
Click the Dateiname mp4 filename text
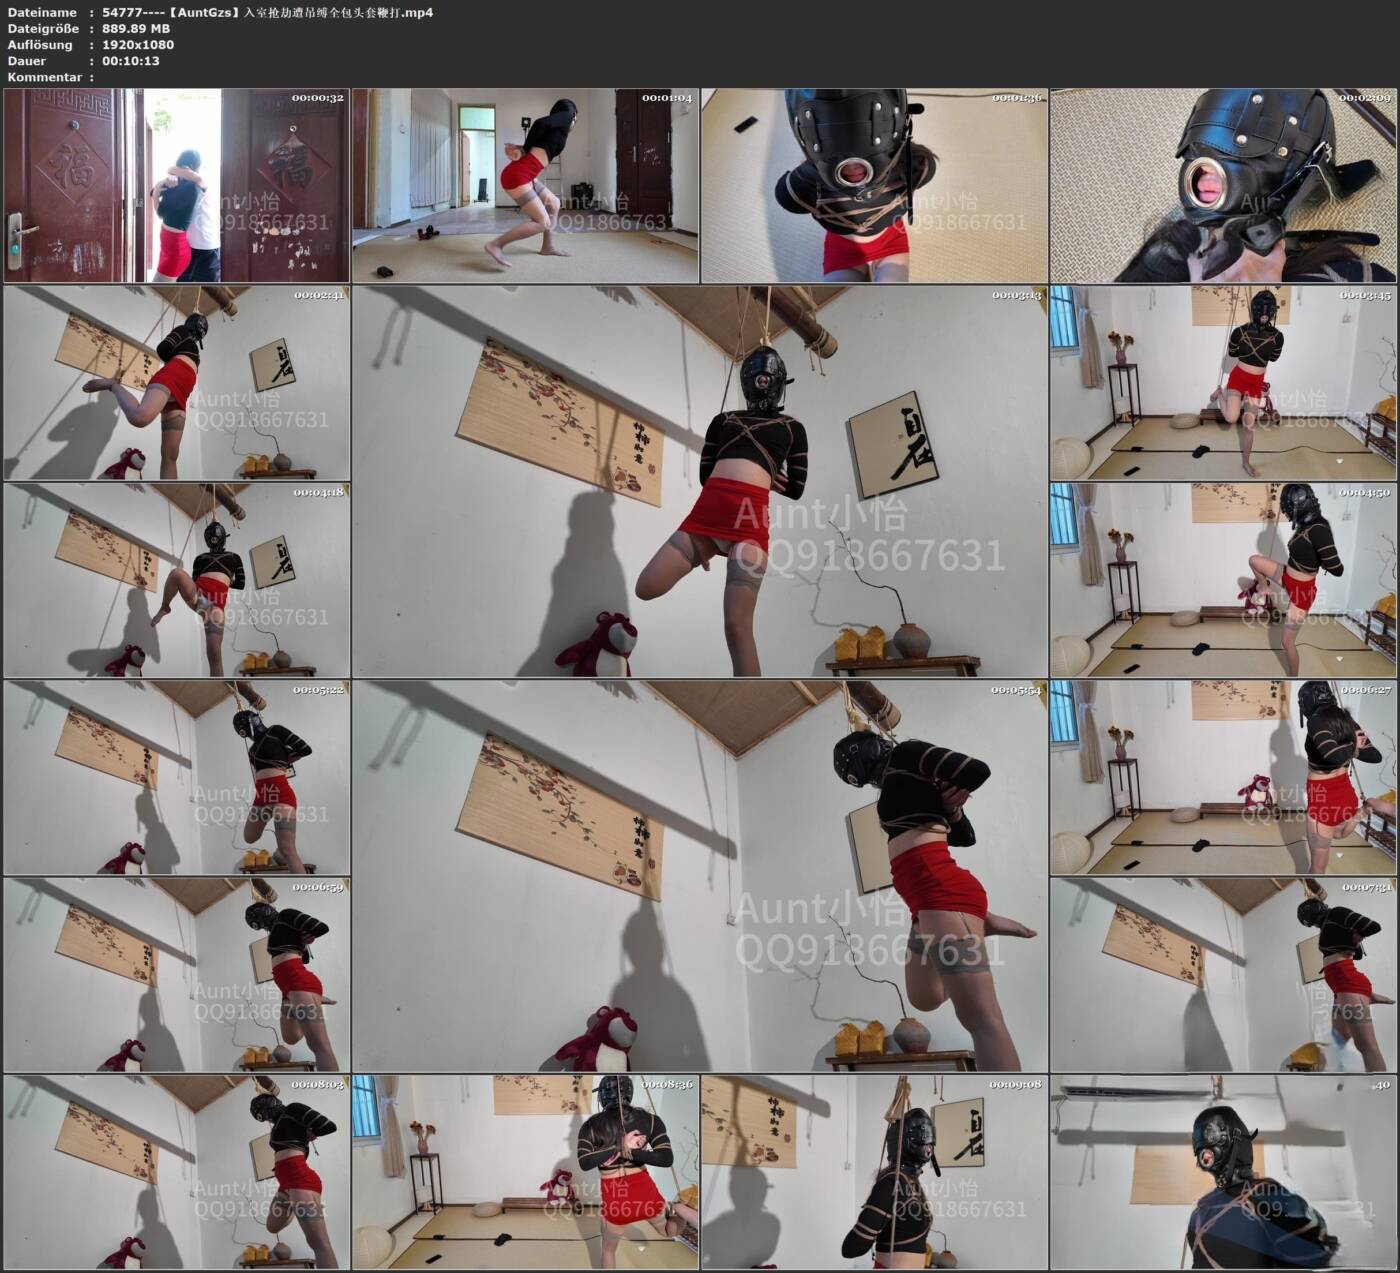click(268, 13)
